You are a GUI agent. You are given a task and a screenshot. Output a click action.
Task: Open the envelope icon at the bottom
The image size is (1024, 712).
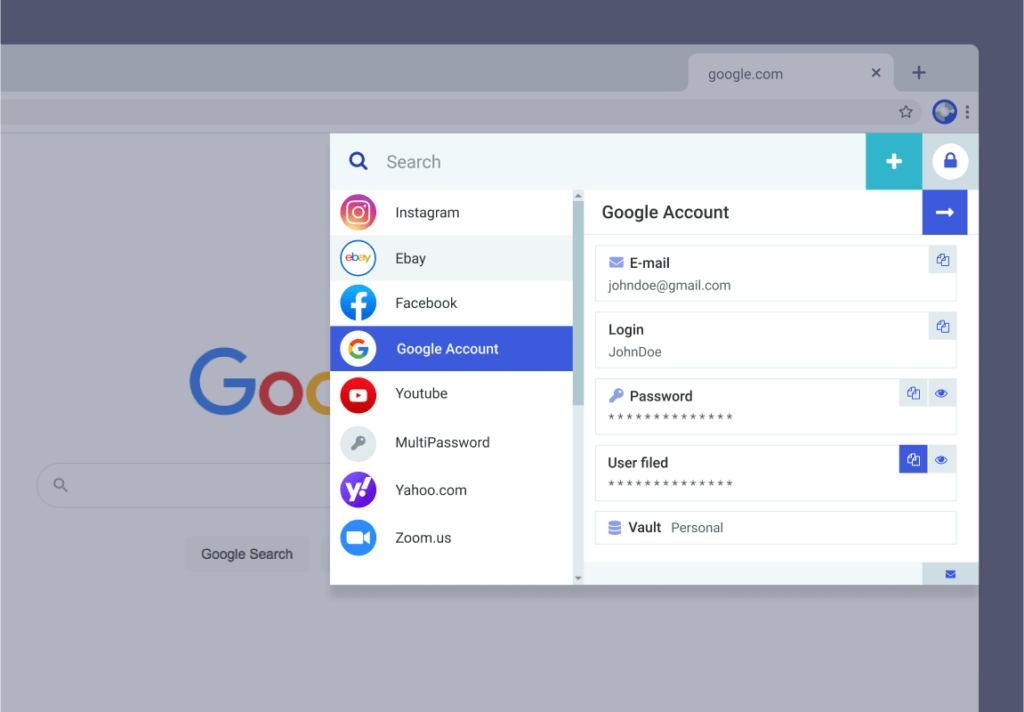tap(949, 573)
